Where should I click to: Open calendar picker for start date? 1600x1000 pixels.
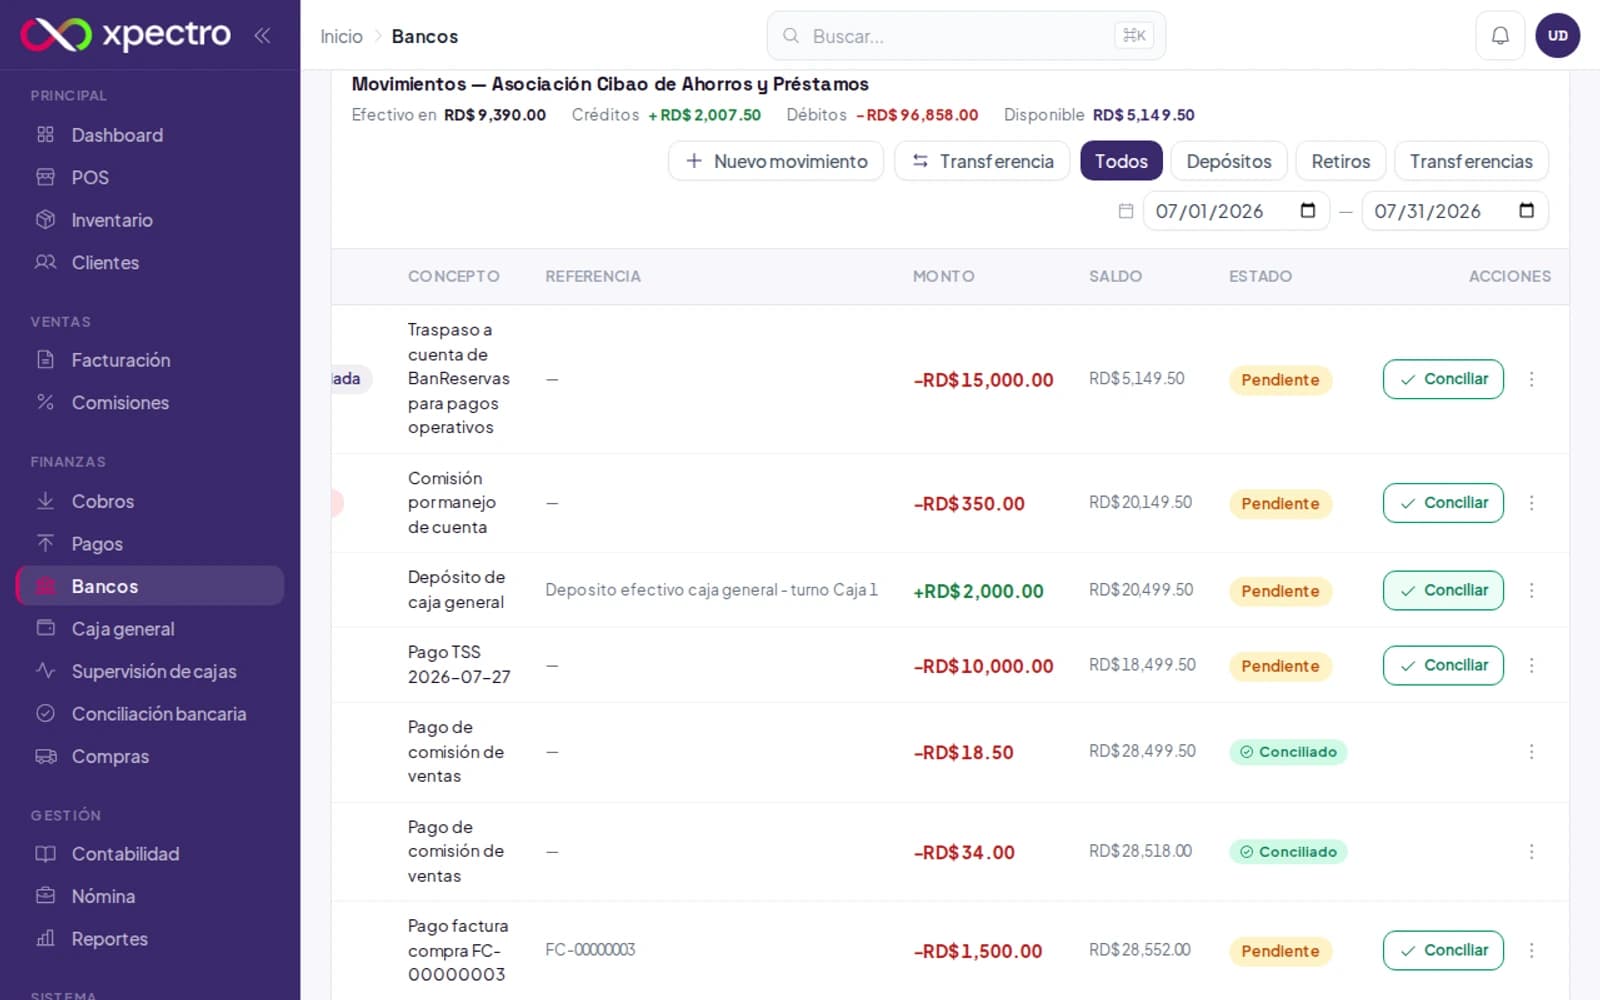1307,210
